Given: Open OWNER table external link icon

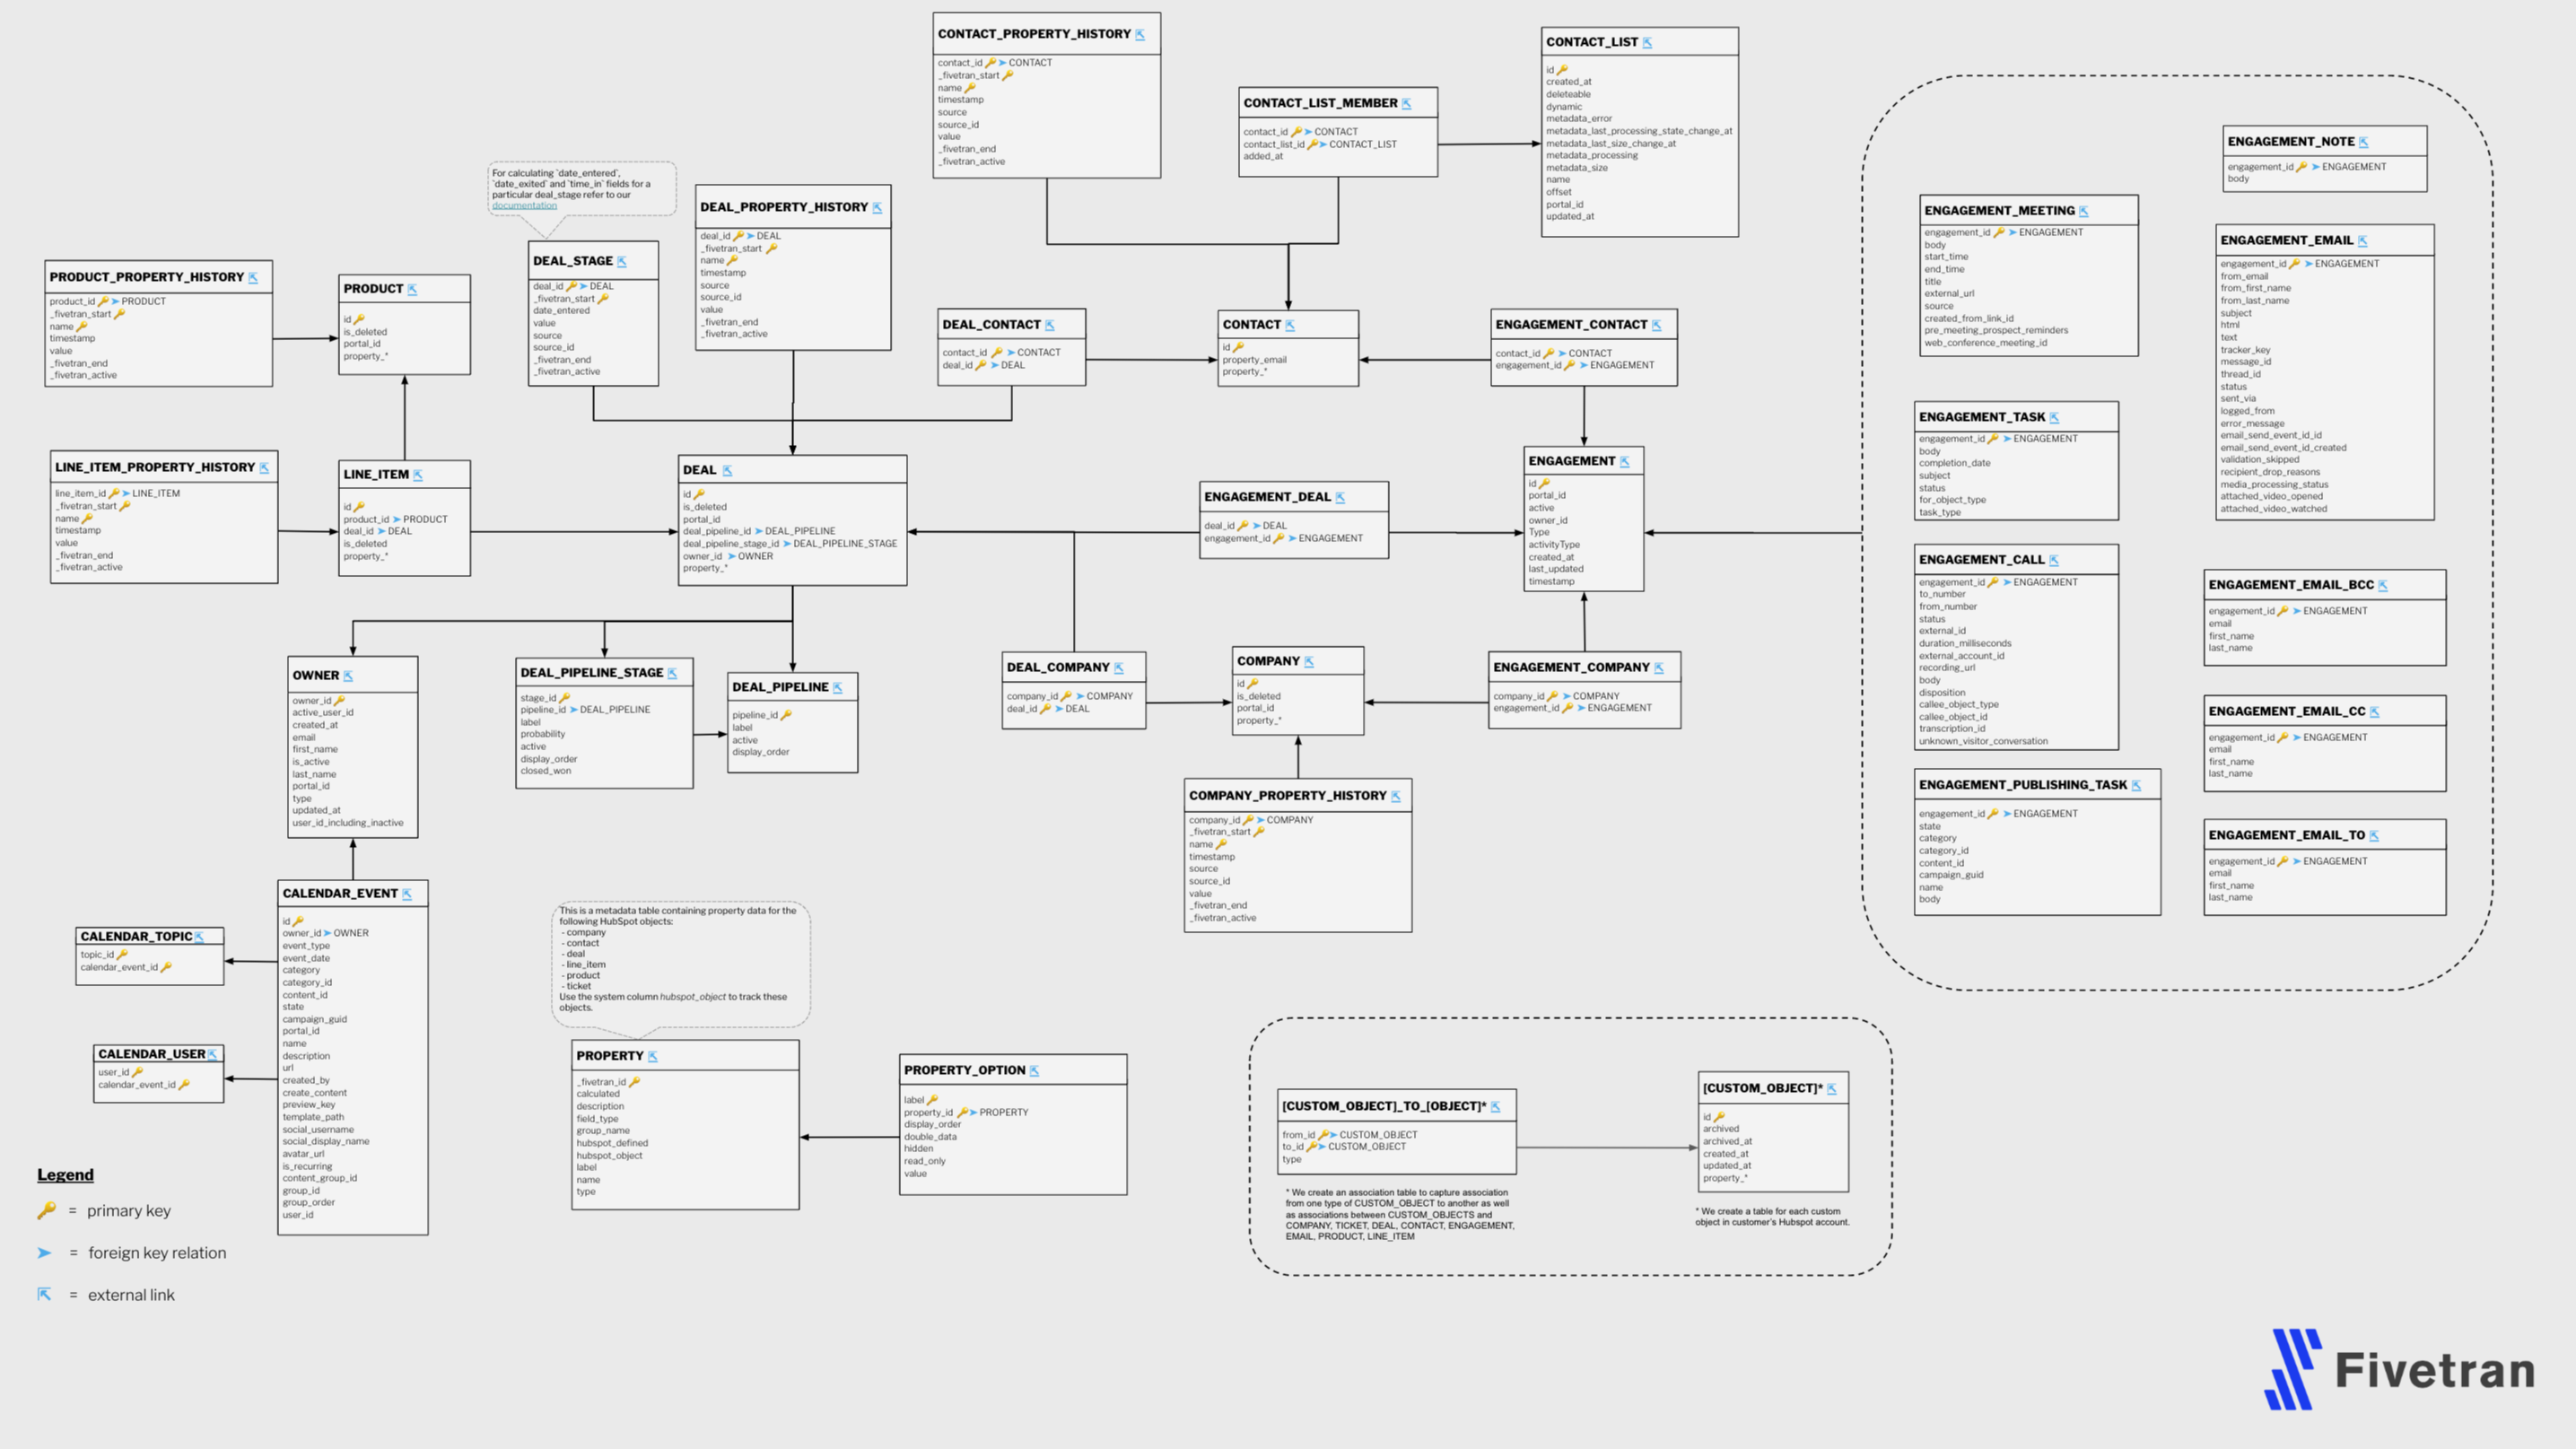Looking at the screenshot, I should tap(348, 676).
